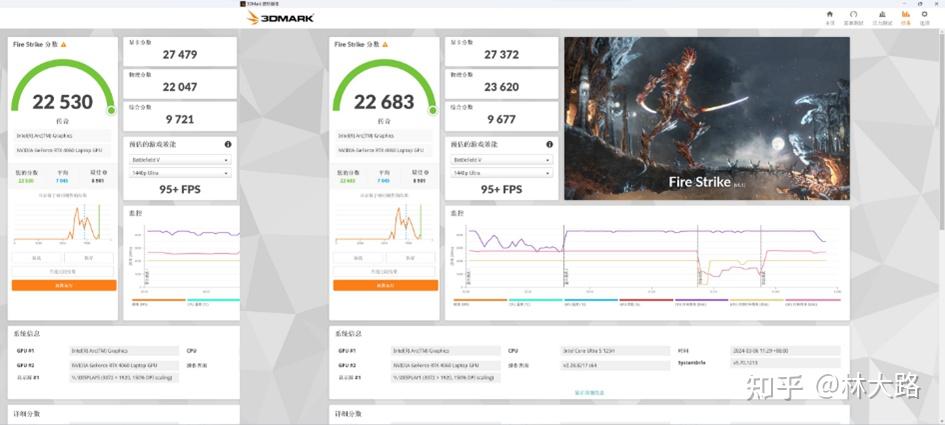Open Options via the gear icon
The width and height of the screenshot is (945, 425).
point(925,14)
